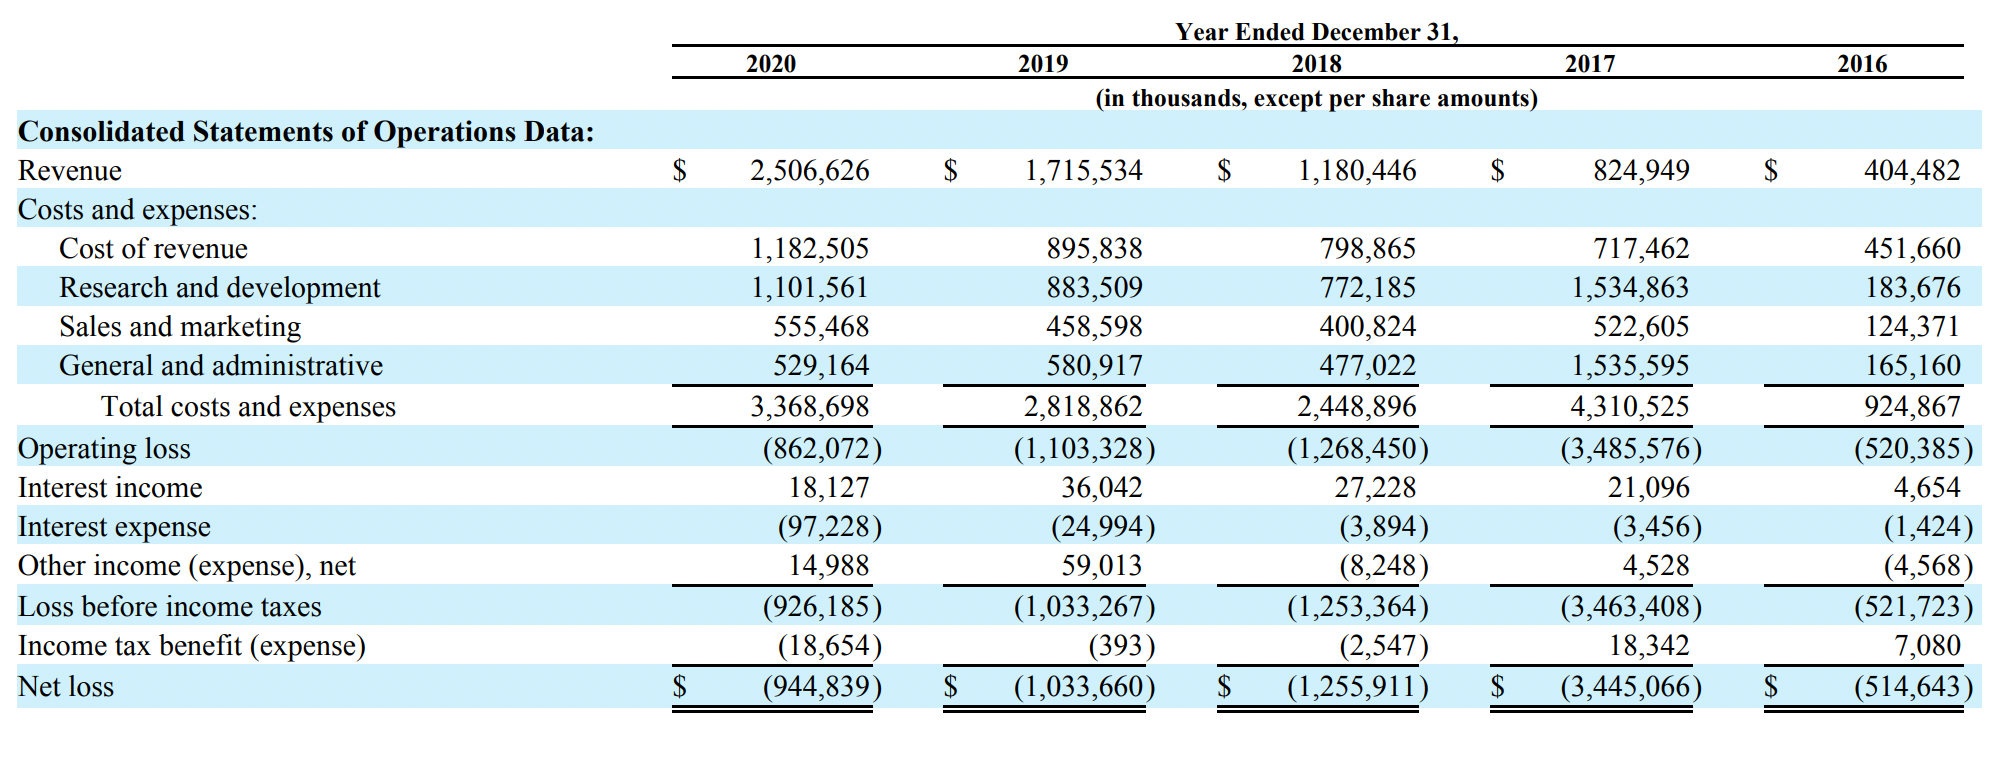This screenshot has width=2000, height=760.
Task: Click 2020 research and development 1,101,561
Action: click(x=810, y=288)
